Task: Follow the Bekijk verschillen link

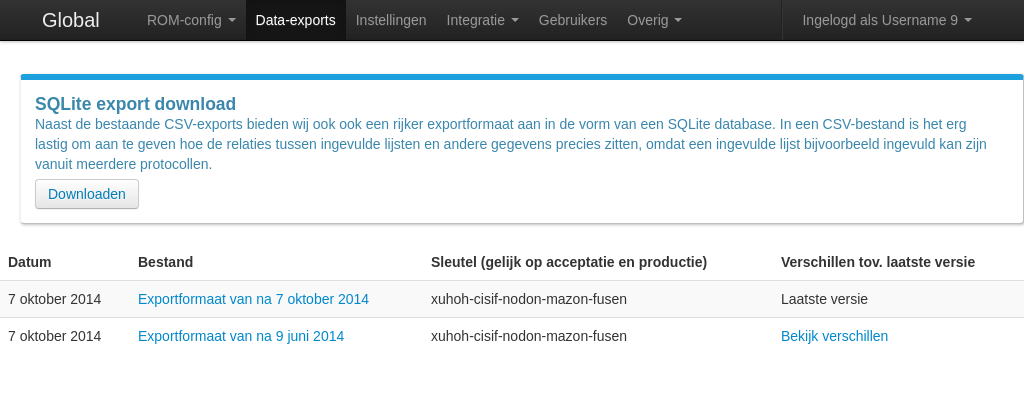Action: click(834, 336)
